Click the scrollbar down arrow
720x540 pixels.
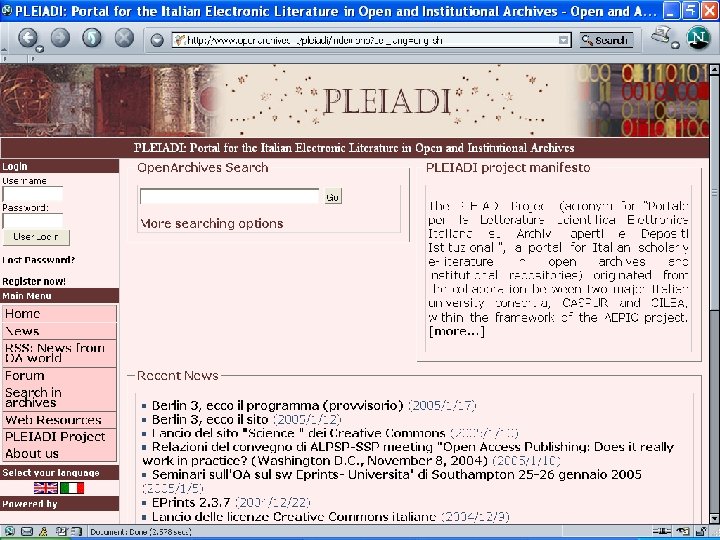click(714, 518)
